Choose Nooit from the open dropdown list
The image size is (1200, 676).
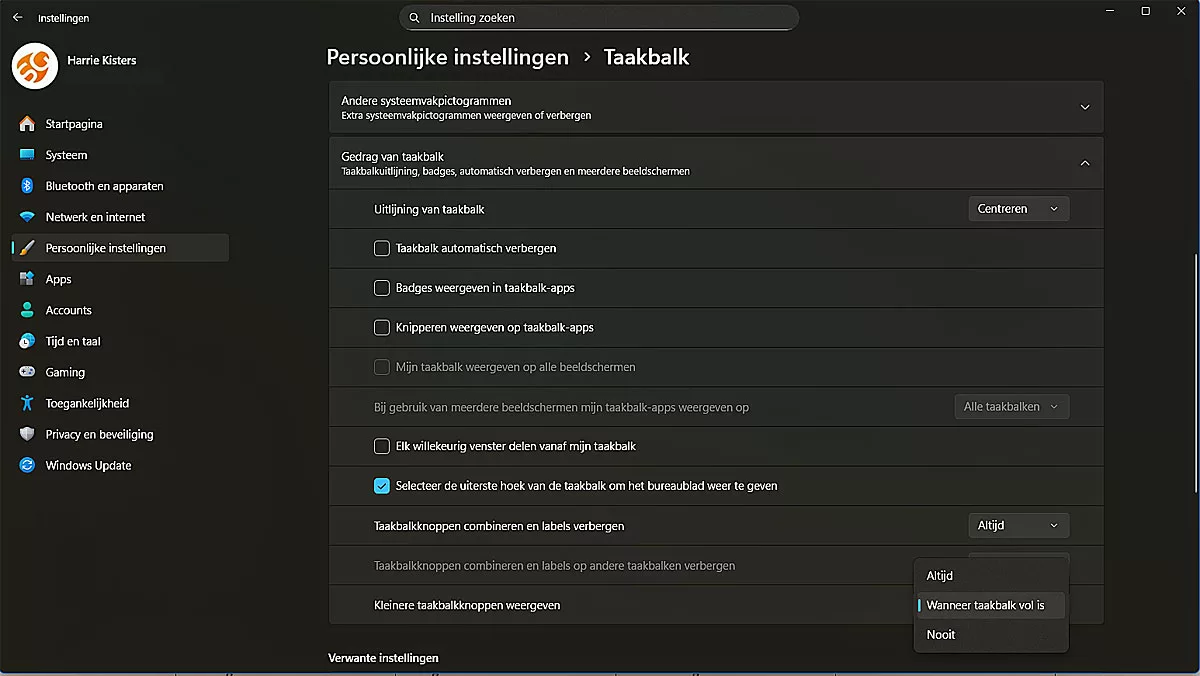pos(940,634)
